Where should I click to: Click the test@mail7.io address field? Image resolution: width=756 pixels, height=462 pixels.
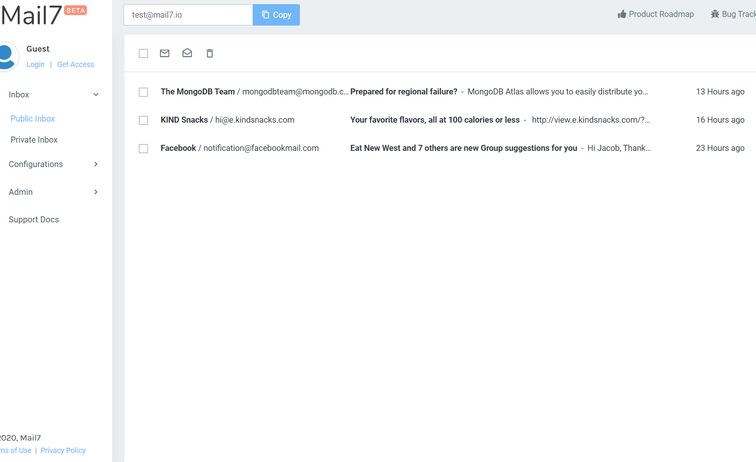click(x=188, y=15)
